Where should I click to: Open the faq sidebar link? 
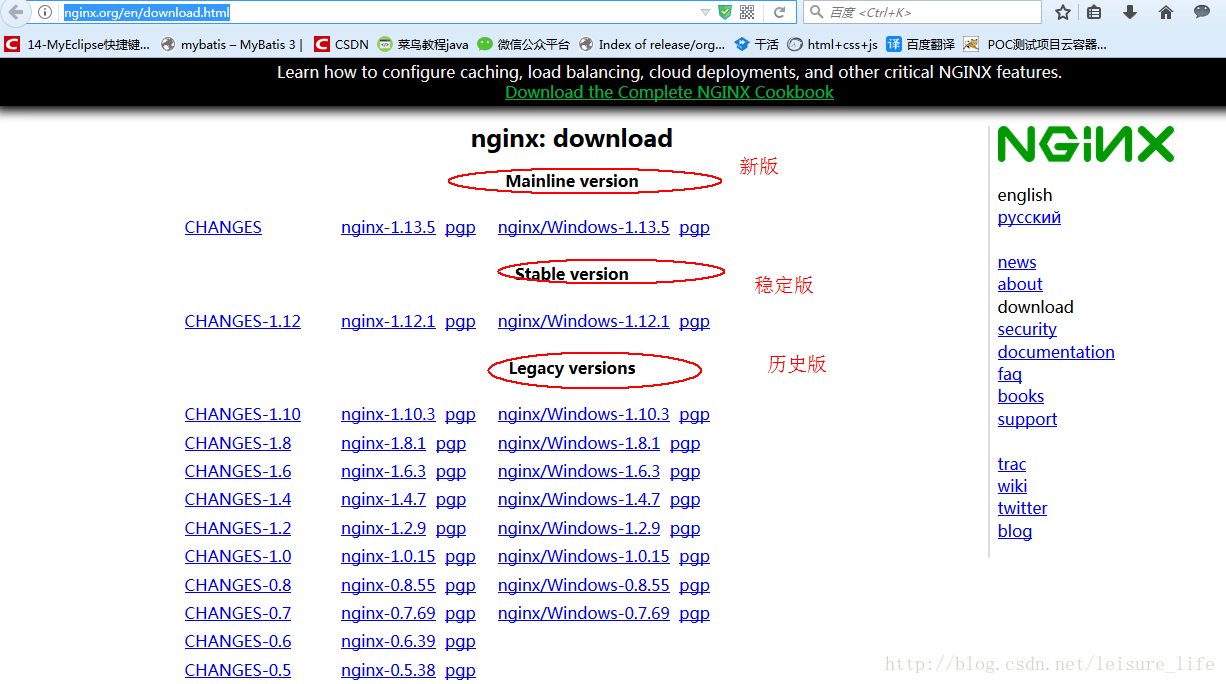point(1010,374)
